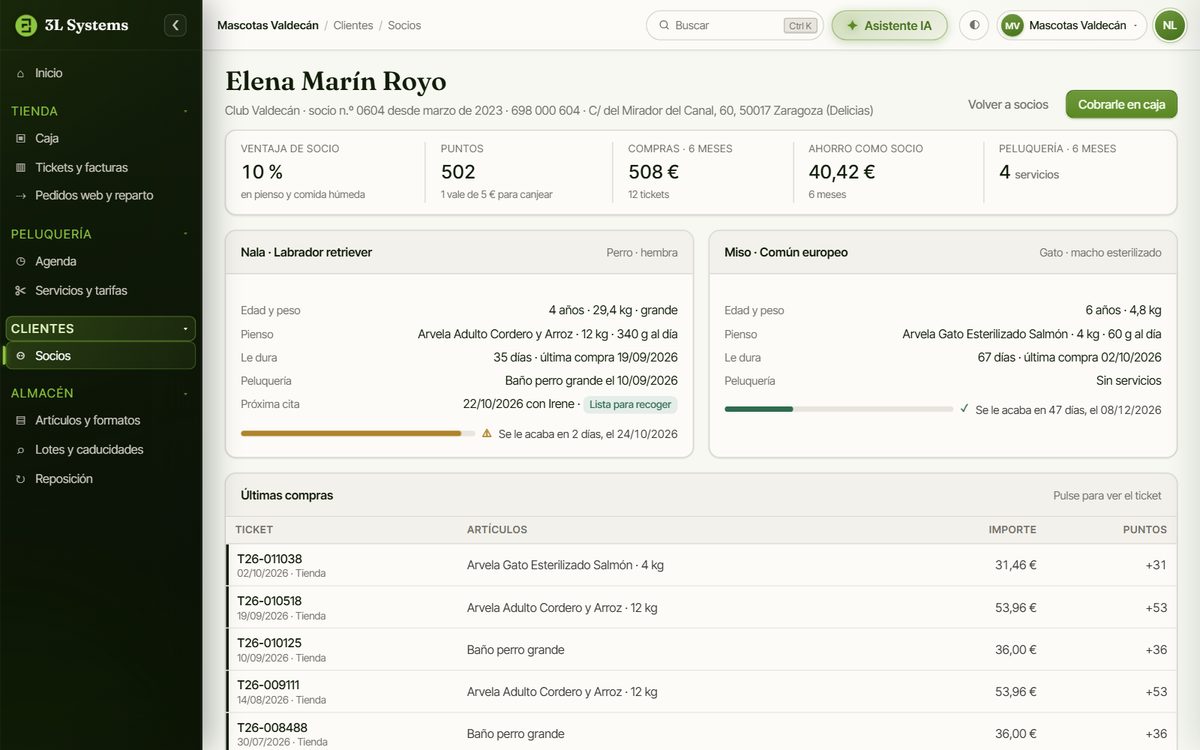Click the Servicios y tarifas scissors icon
The width and height of the screenshot is (1200, 750).
(x=20, y=290)
